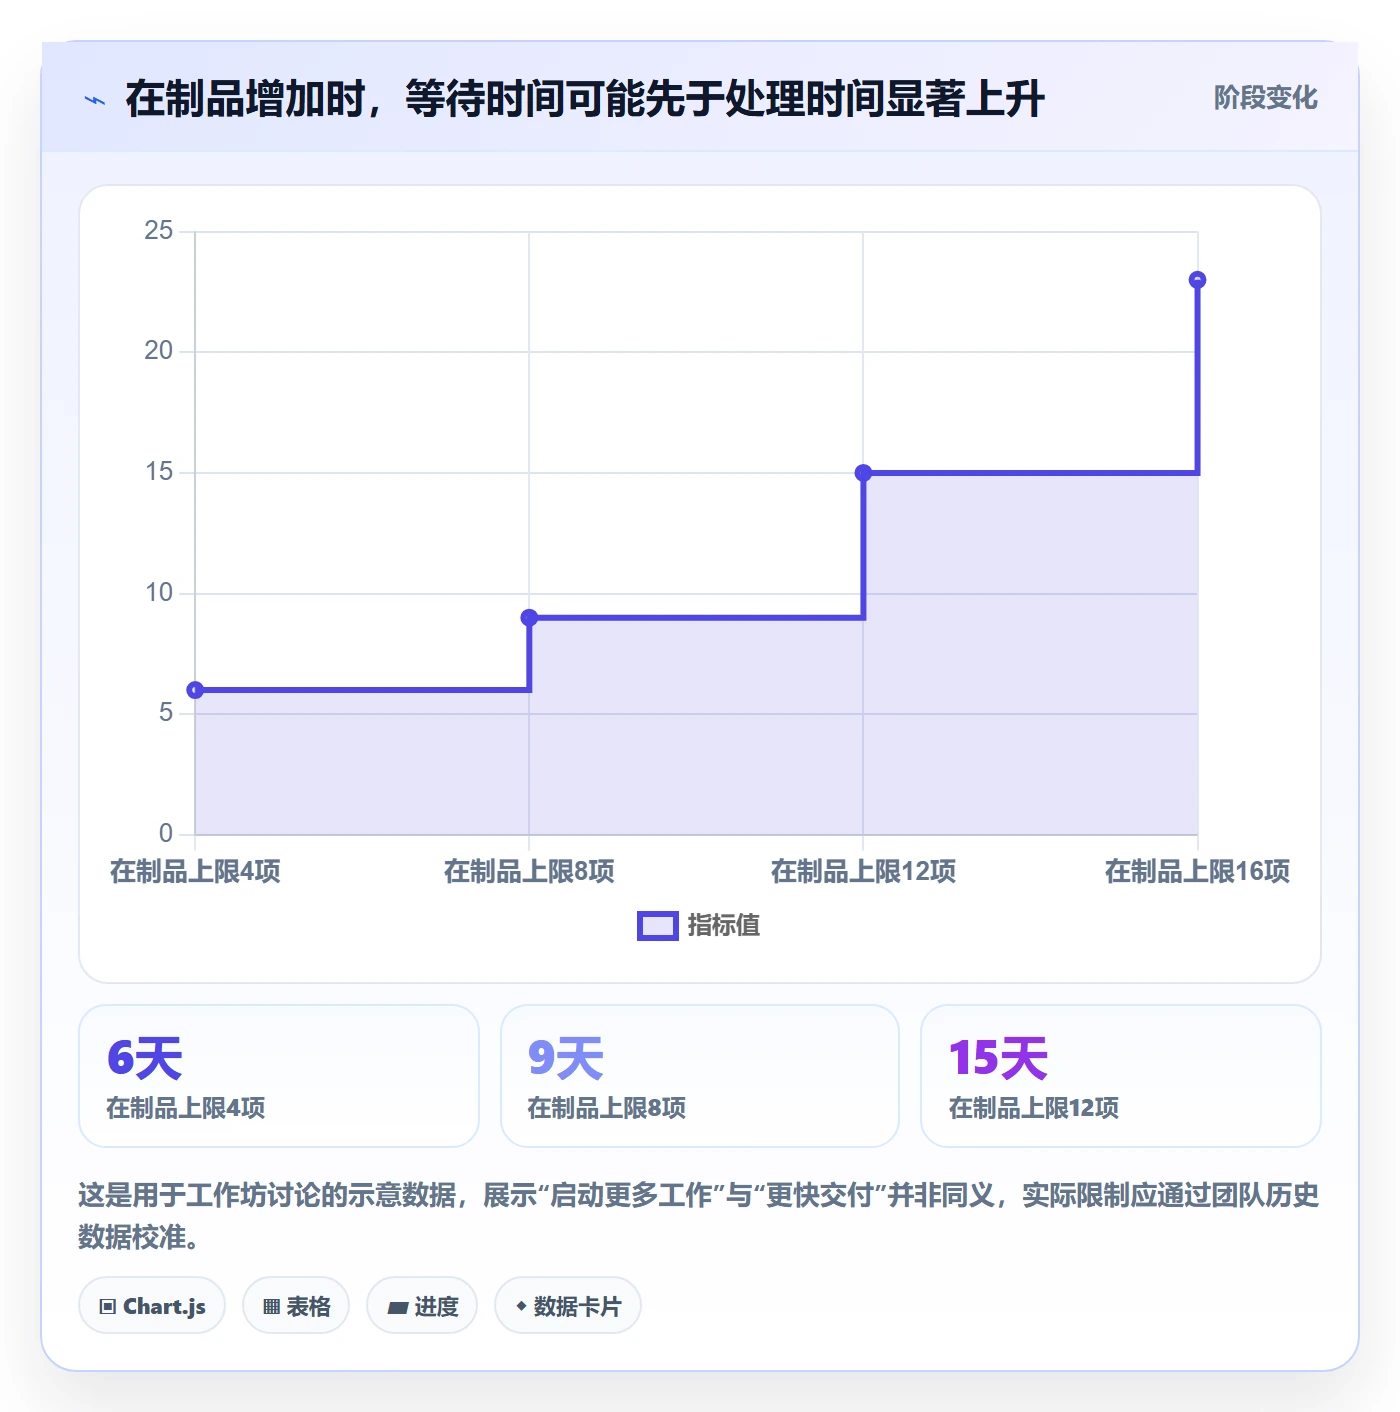Screen dimensions: 1400x1412
Task: Click the footnote text about 示意数据
Action: (699, 1216)
